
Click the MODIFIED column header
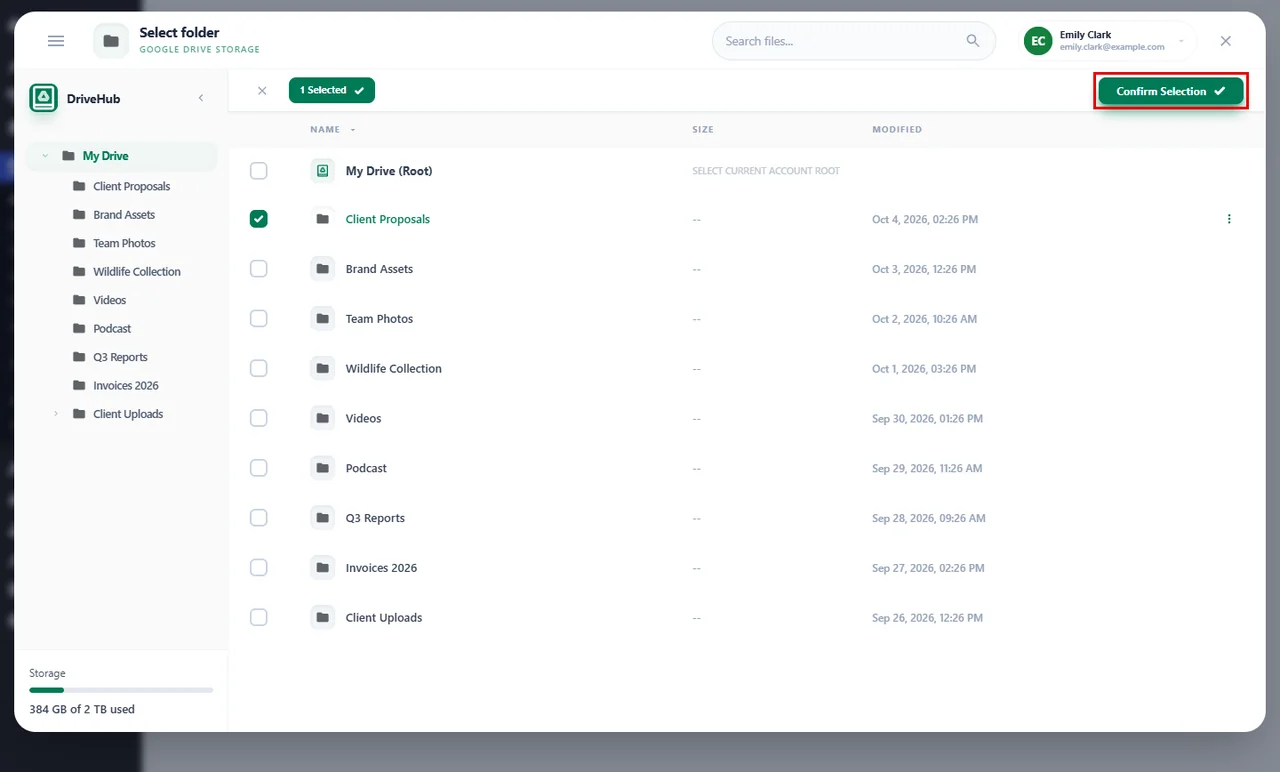[897, 130]
